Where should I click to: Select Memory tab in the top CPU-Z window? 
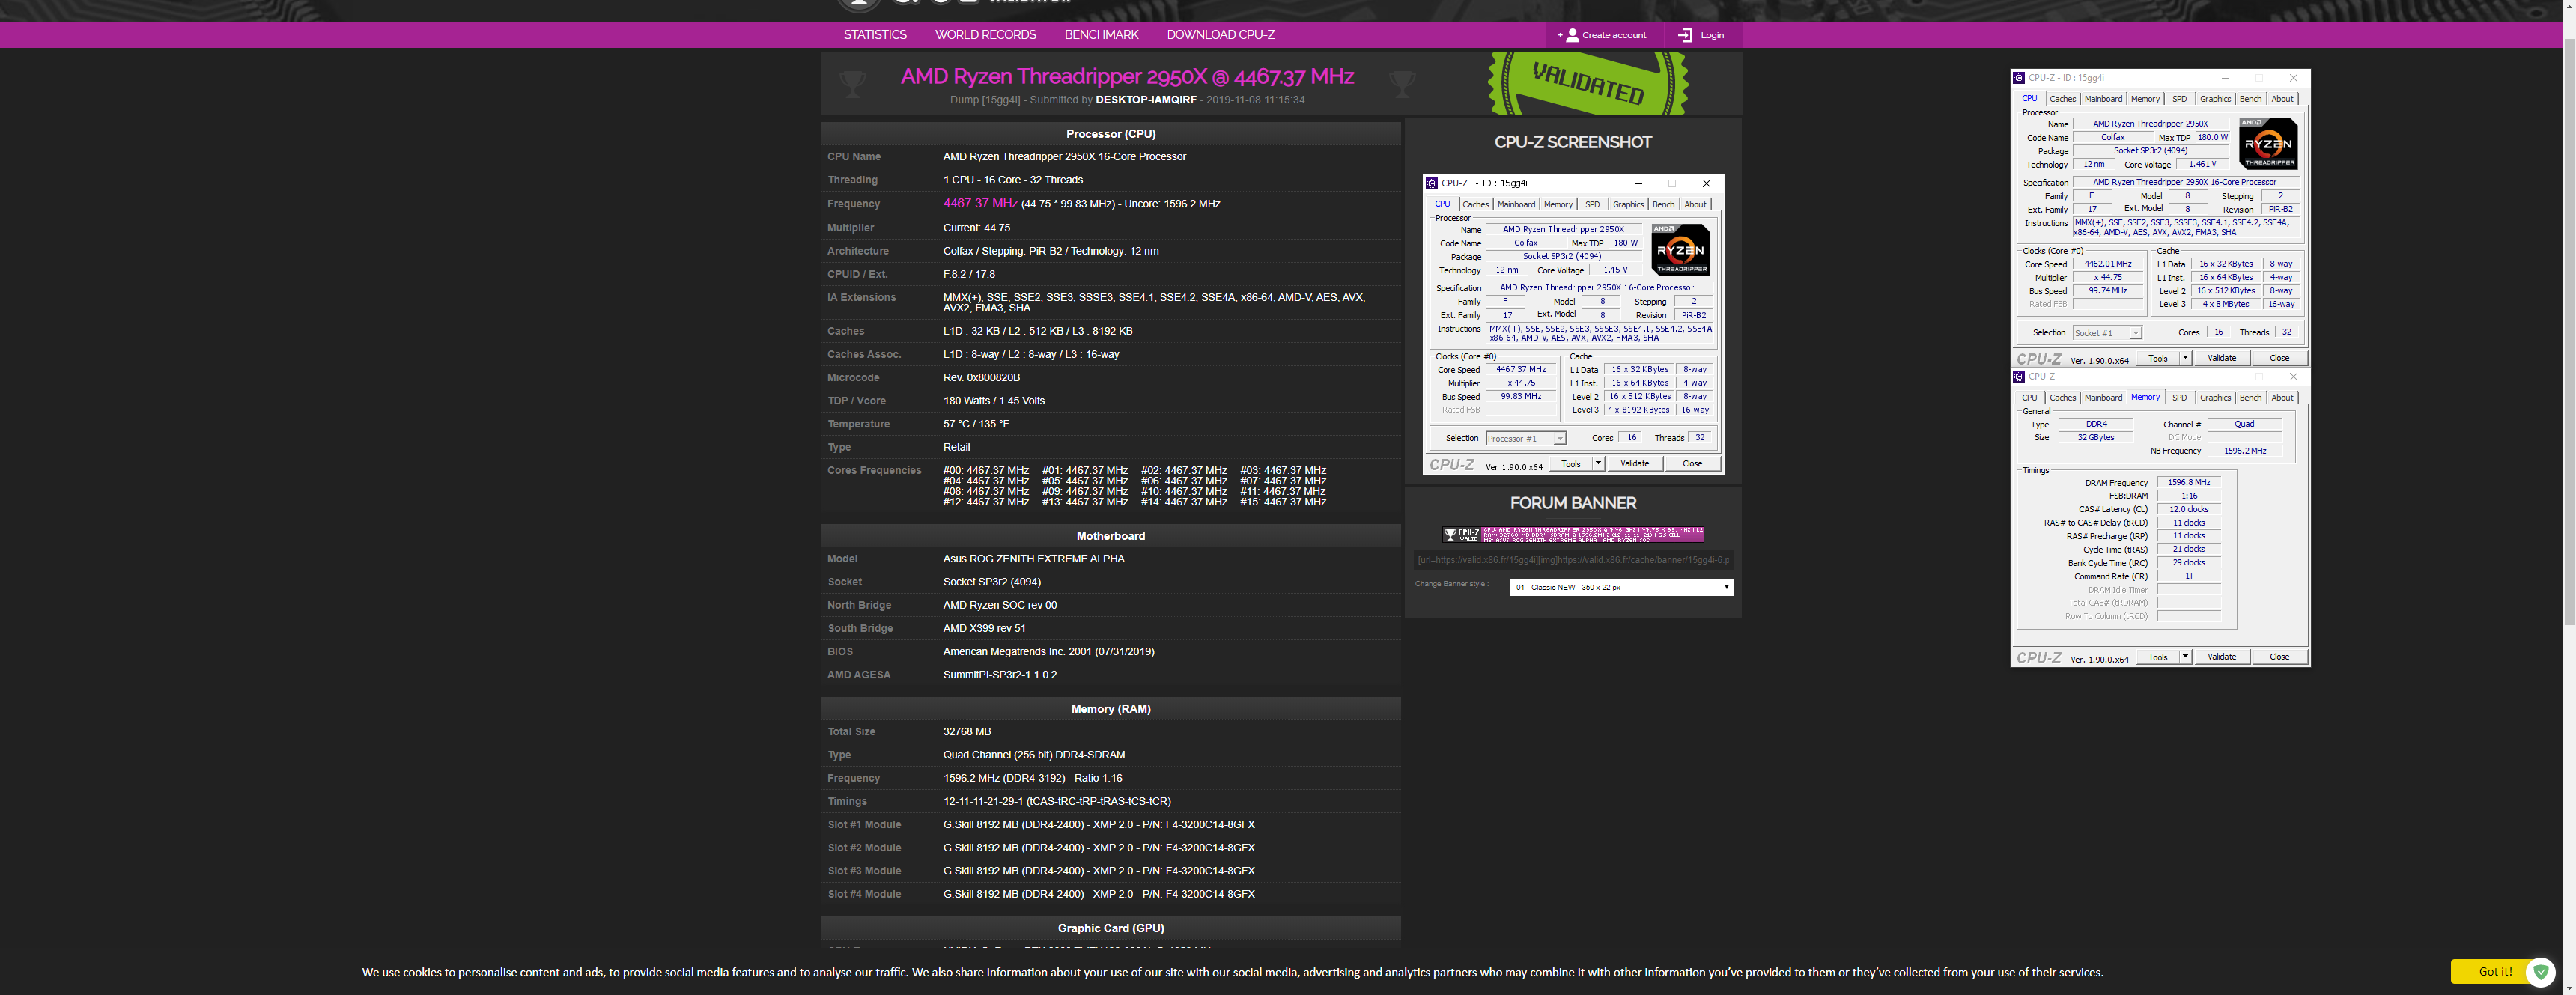point(2145,99)
